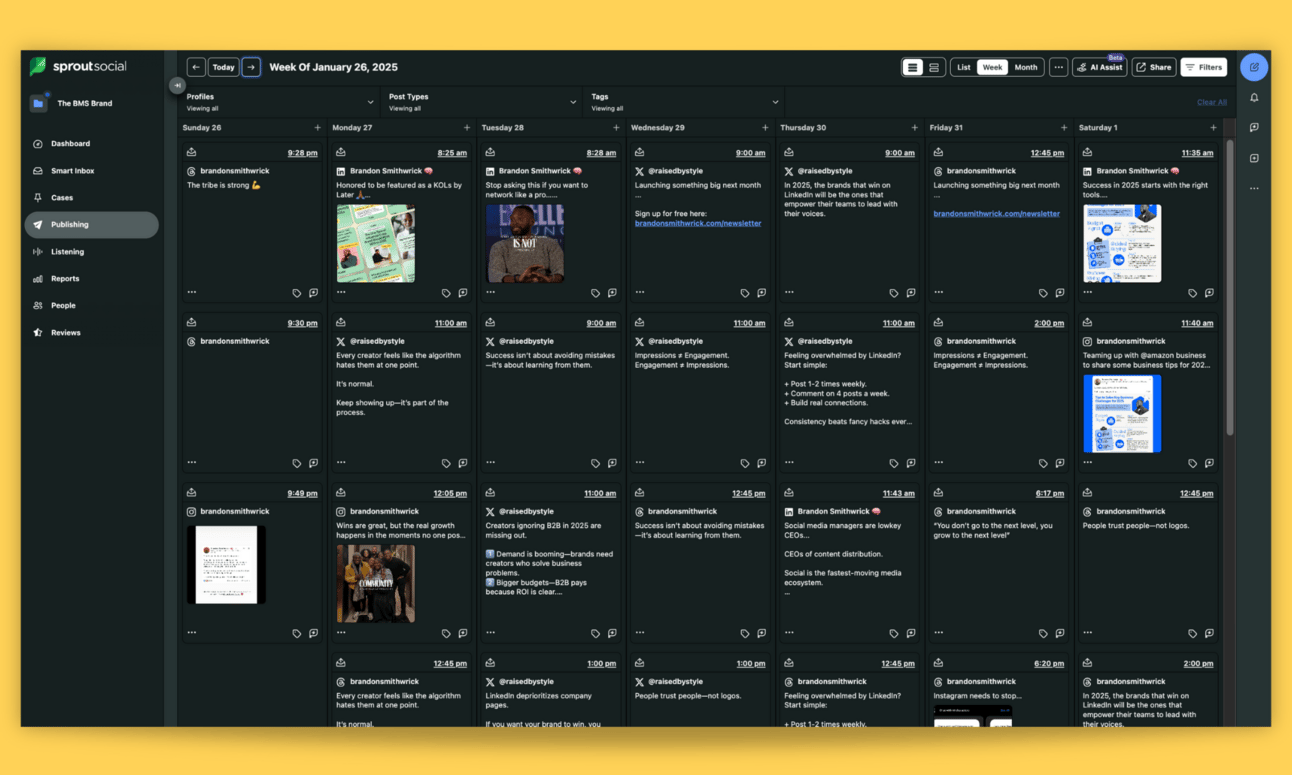Click the add-item icon in right rail
The width and height of the screenshot is (1292, 775).
pyautogui.click(x=1254, y=158)
